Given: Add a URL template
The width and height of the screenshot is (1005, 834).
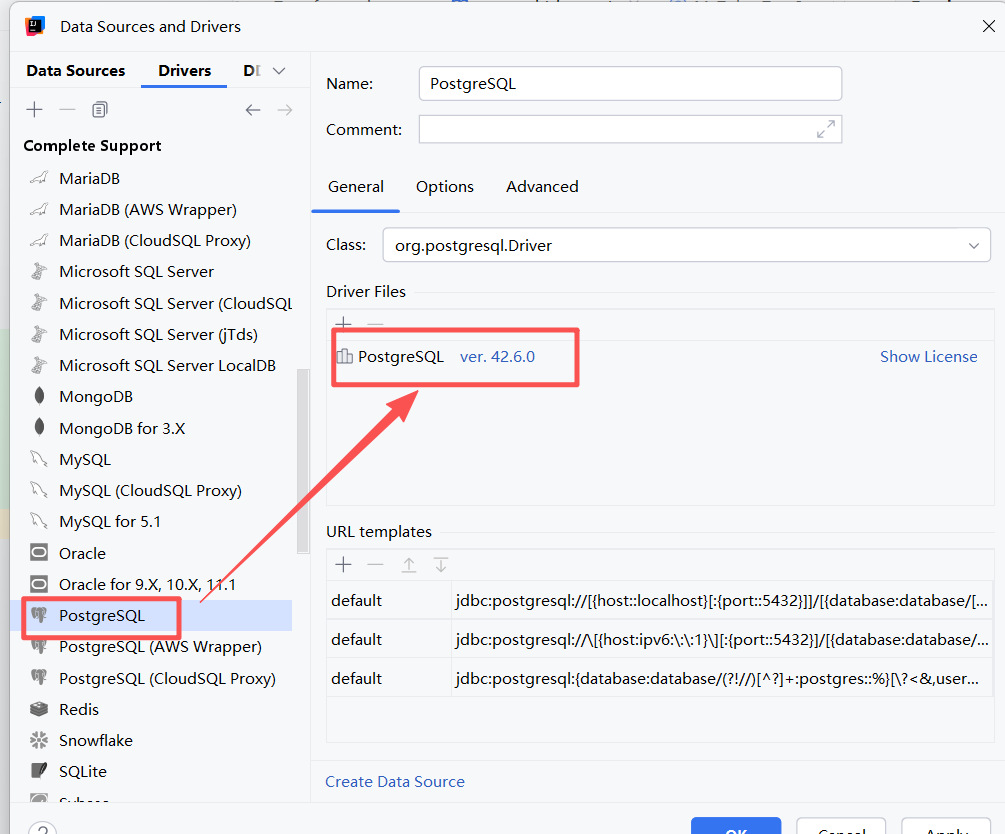Looking at the screenshot, I should pos(344,565).
